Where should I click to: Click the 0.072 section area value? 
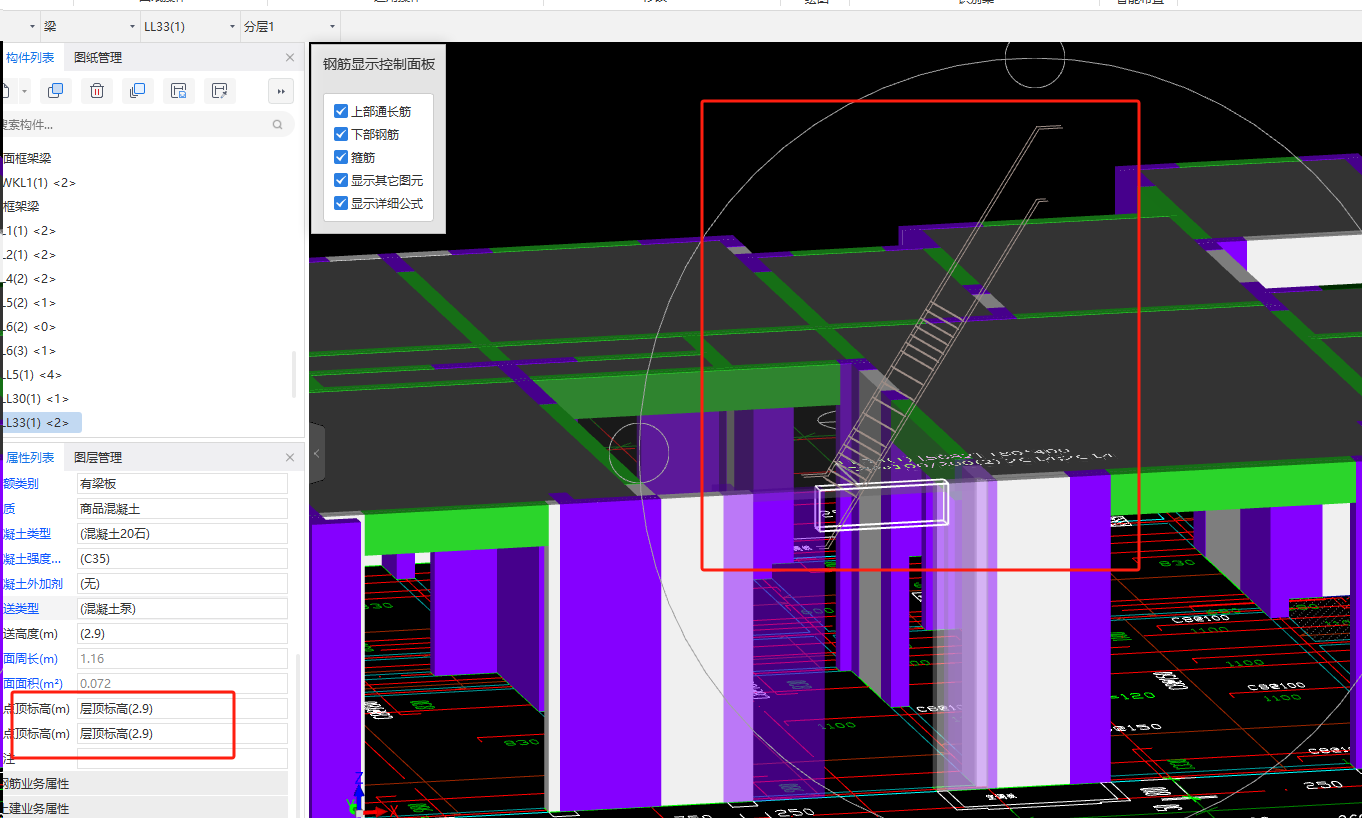[x=182, y=684]
